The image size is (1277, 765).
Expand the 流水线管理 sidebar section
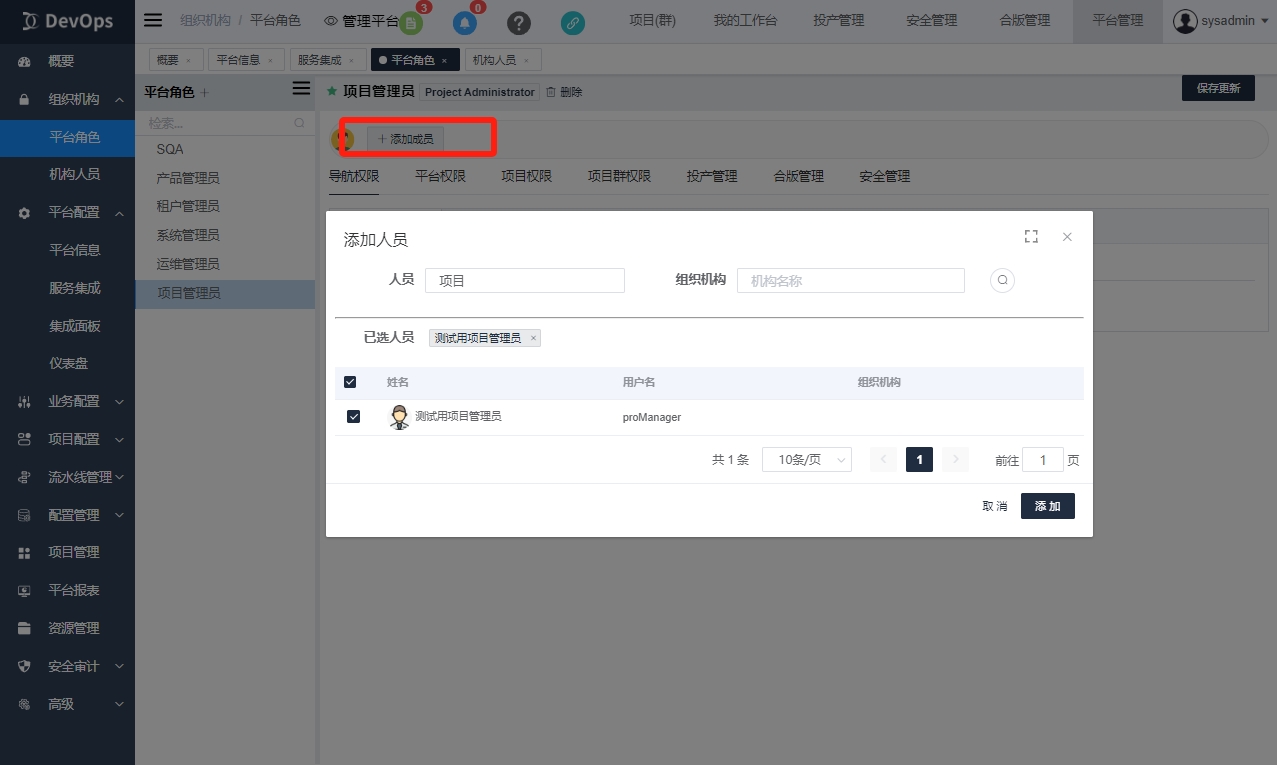point(119,477)
